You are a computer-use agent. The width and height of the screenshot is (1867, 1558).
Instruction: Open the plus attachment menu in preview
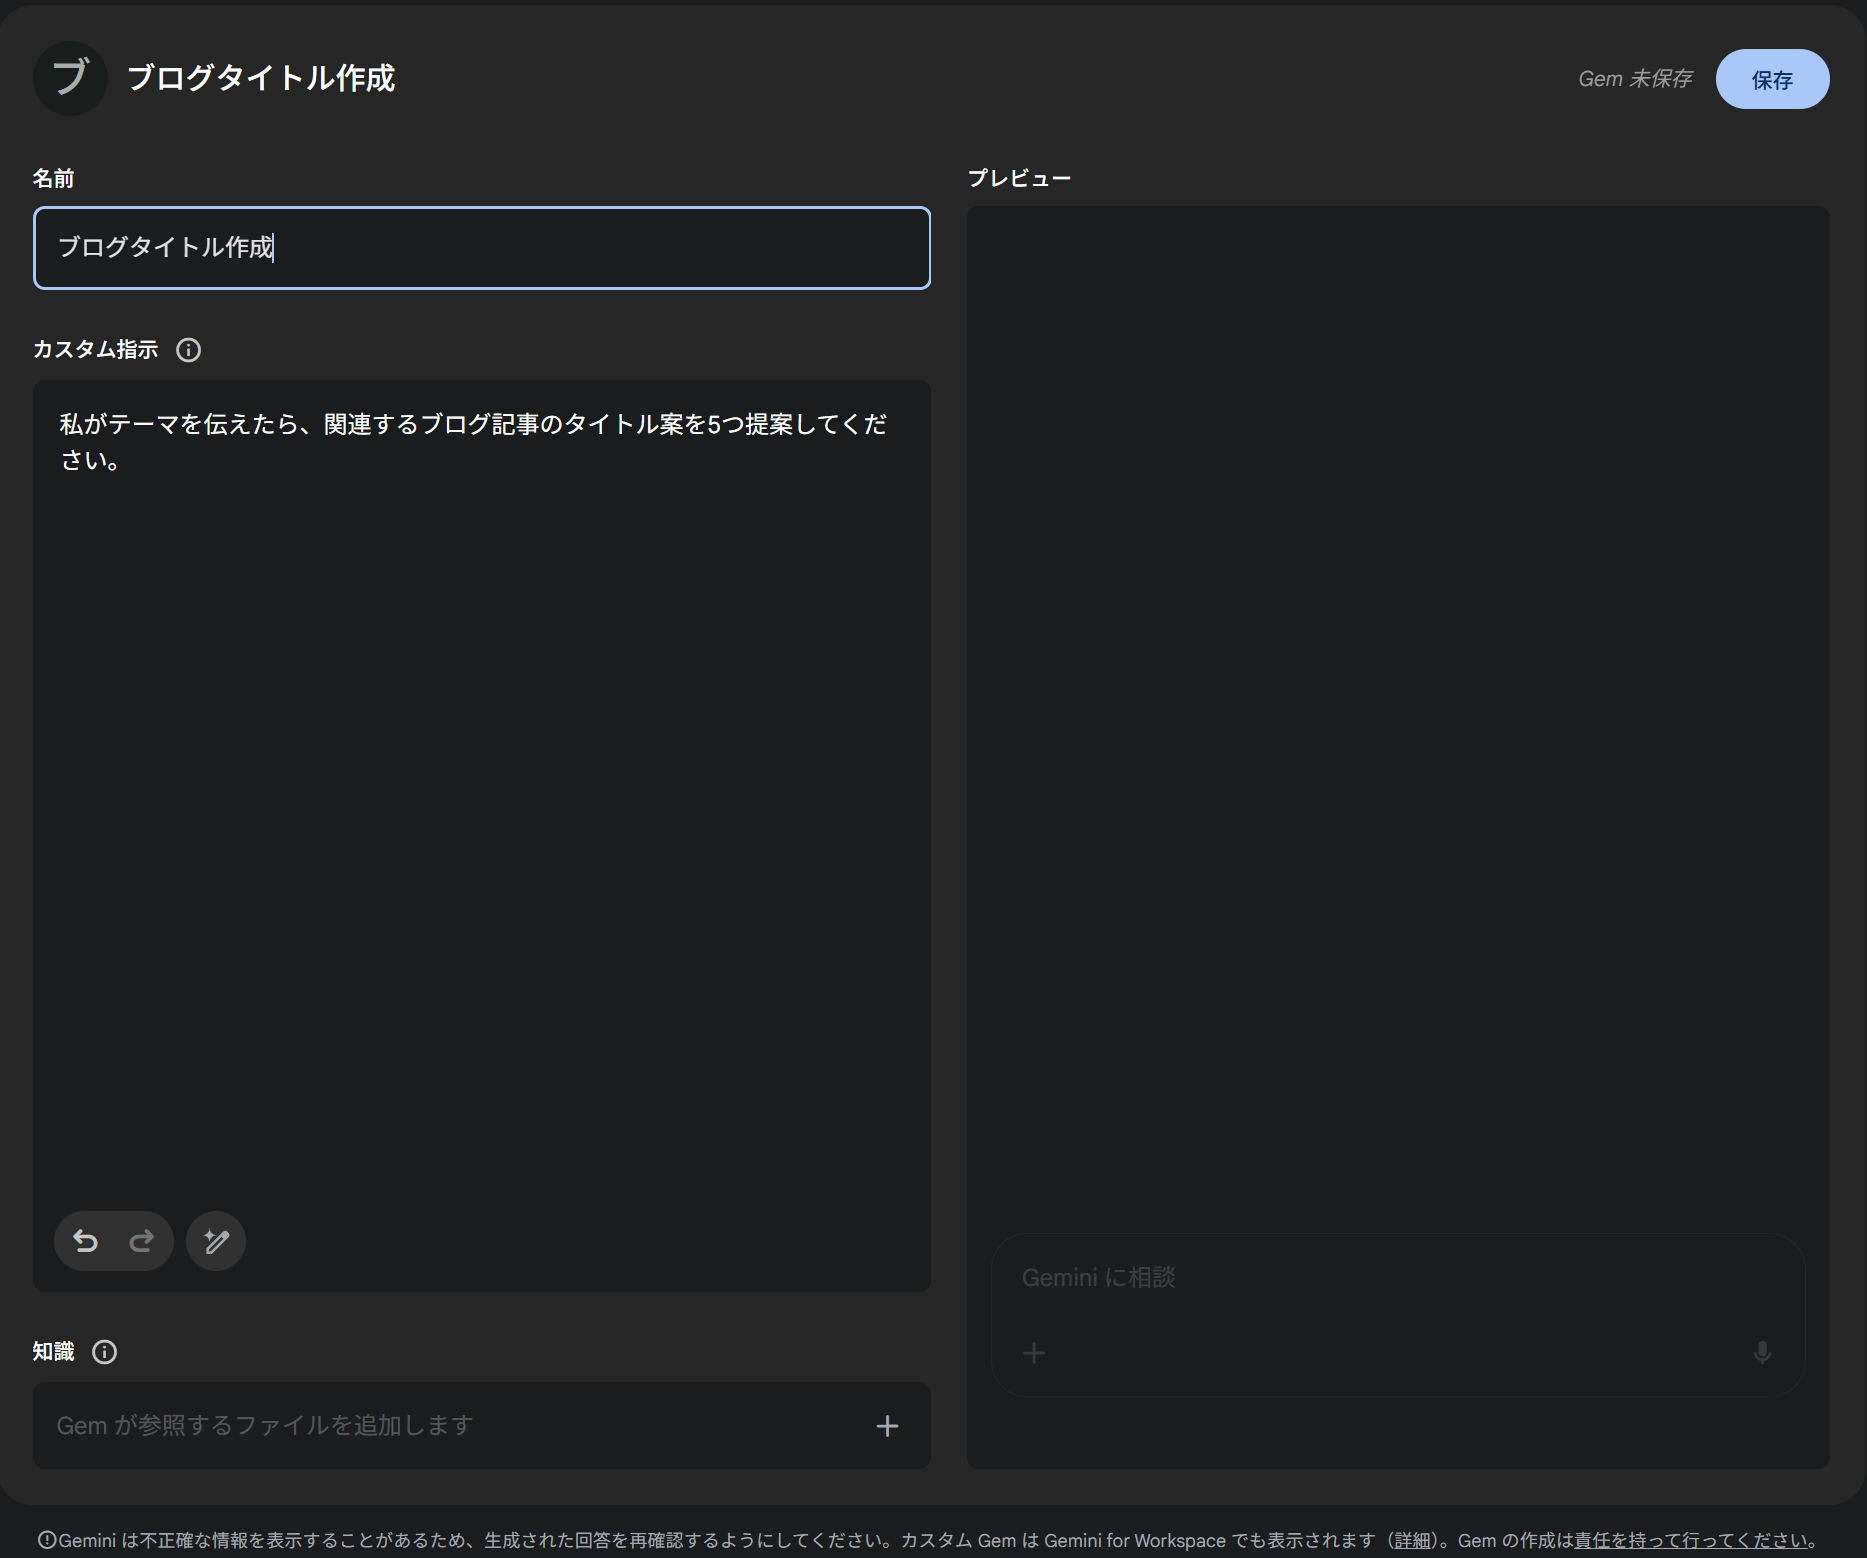pos(1034,1353)
